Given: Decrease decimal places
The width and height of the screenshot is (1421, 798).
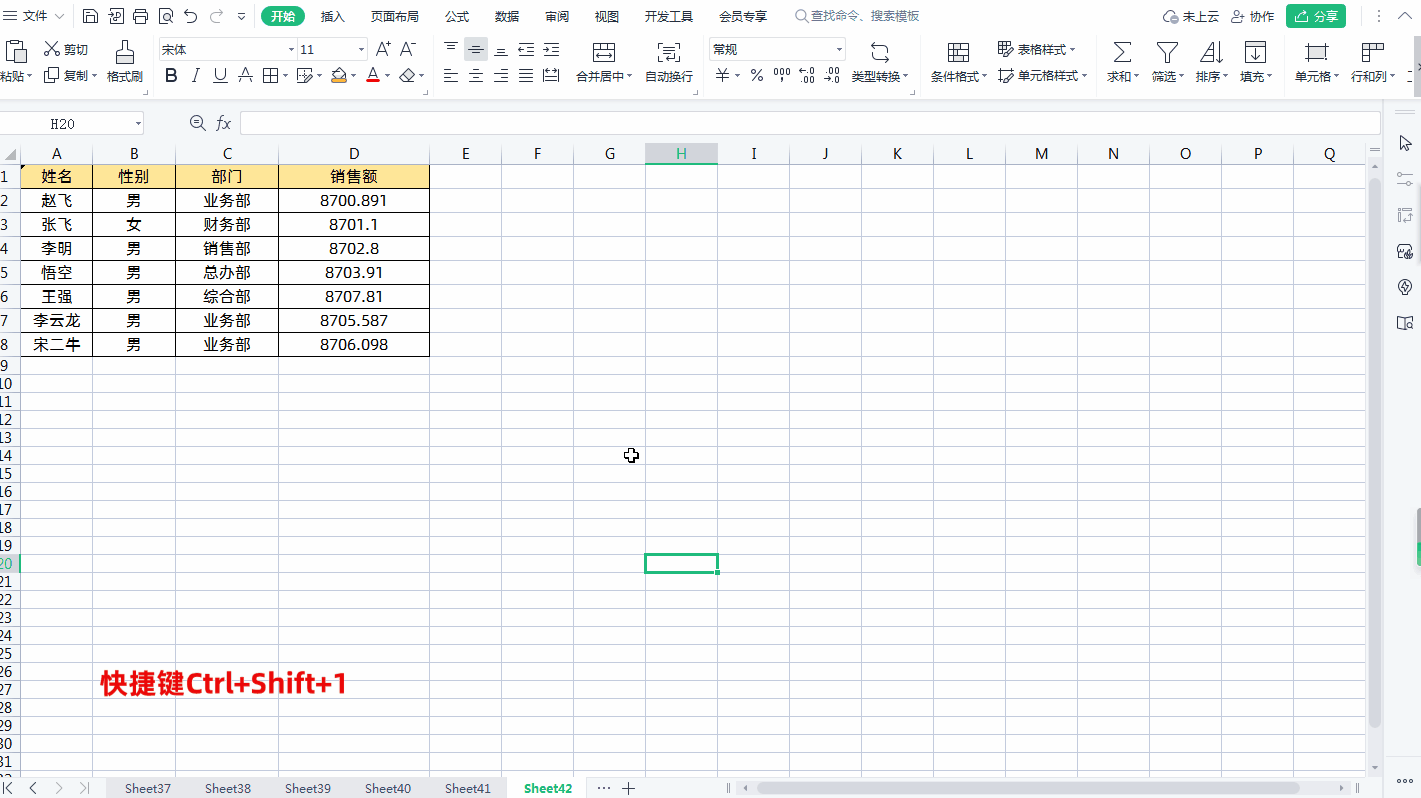Looking at the screenshot, I should pos(832,75).
